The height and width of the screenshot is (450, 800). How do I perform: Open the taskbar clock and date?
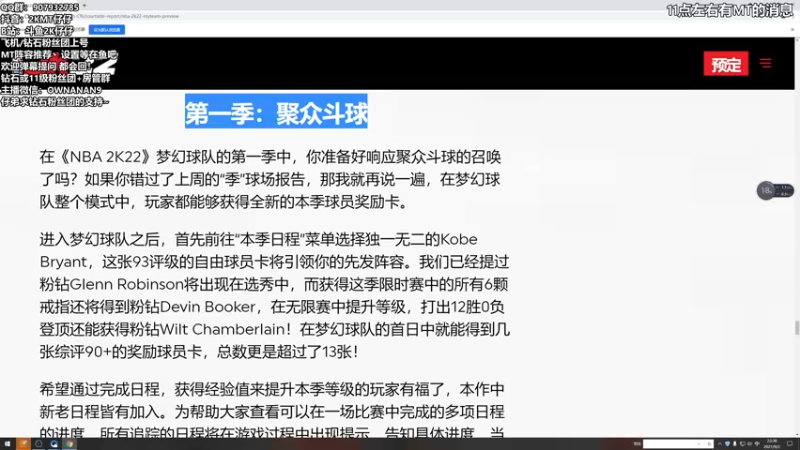click(x=772, y=444)
